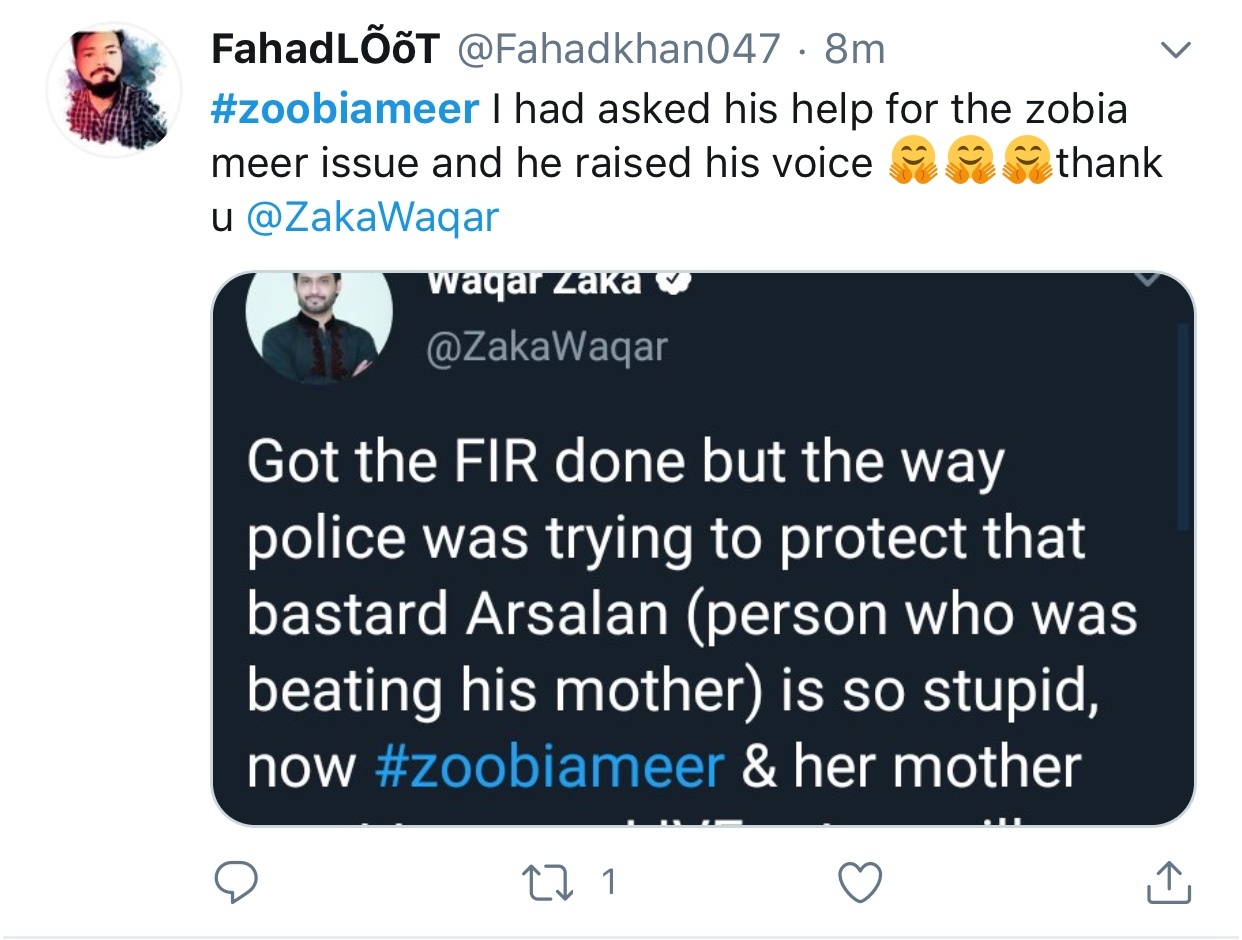Screen dimensions: 1242x940
Task: Click the scrollbar inside dark screenshot
Action: click(x=1185, y=427)
